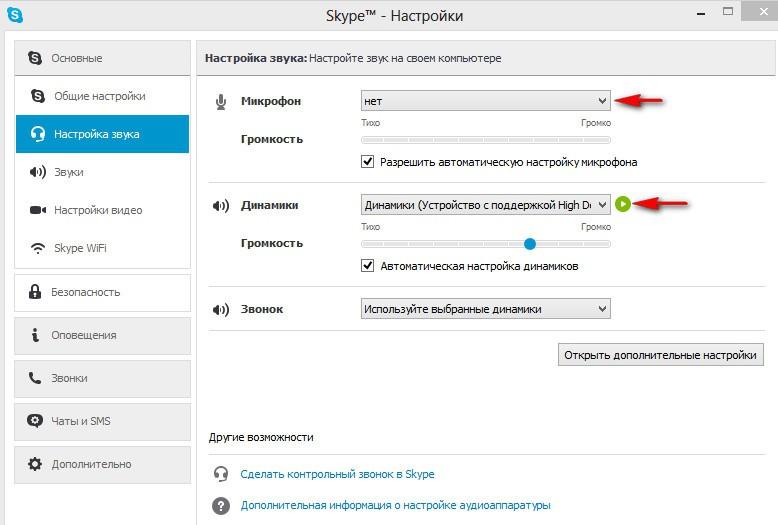Open the Звонок ringing device dropdown
778x525 pixels.
(x=485, y=309)
